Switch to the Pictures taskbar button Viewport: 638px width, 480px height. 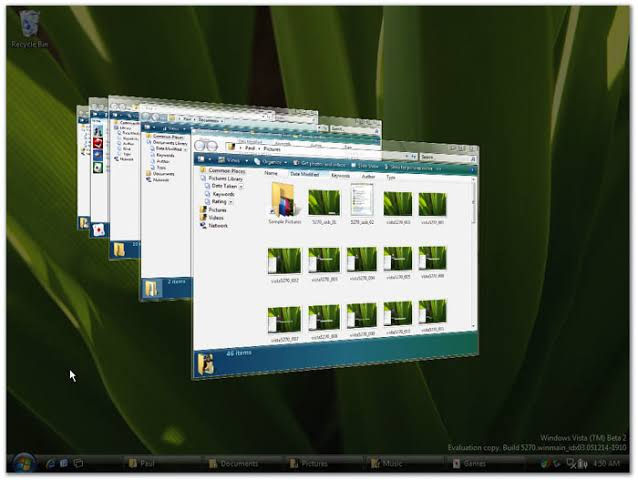pos(324,463)
